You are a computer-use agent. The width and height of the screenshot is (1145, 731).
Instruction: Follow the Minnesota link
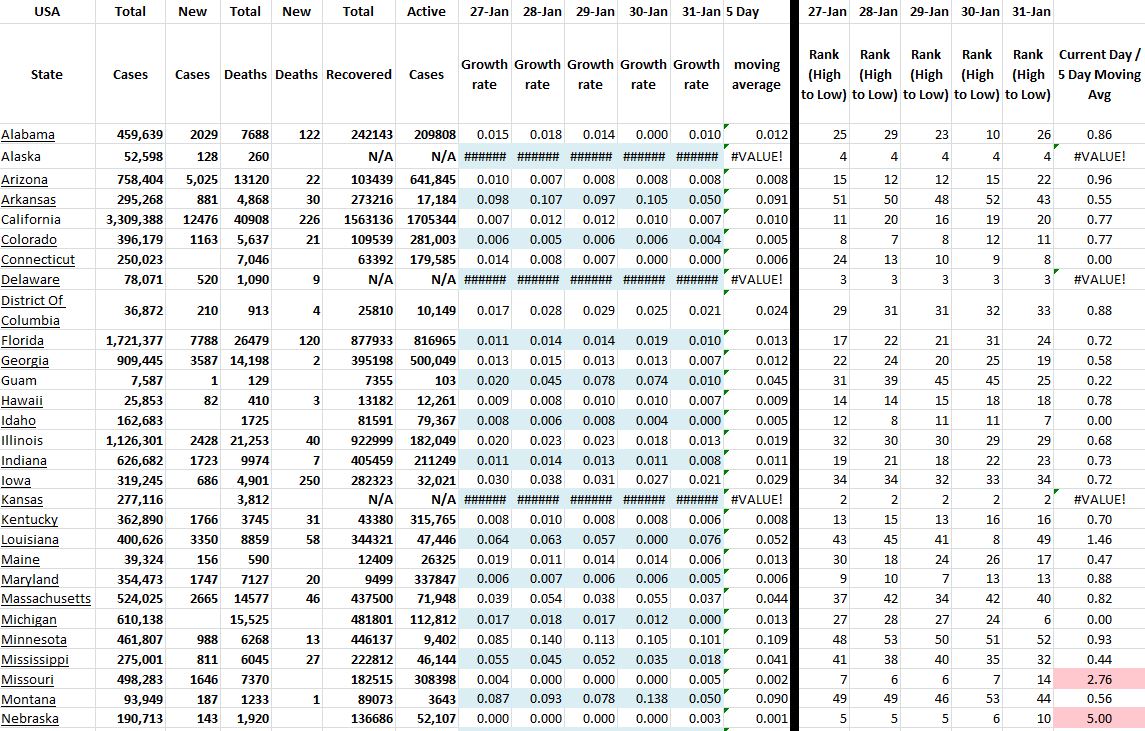pyautogui.click(x=34, y=640)
